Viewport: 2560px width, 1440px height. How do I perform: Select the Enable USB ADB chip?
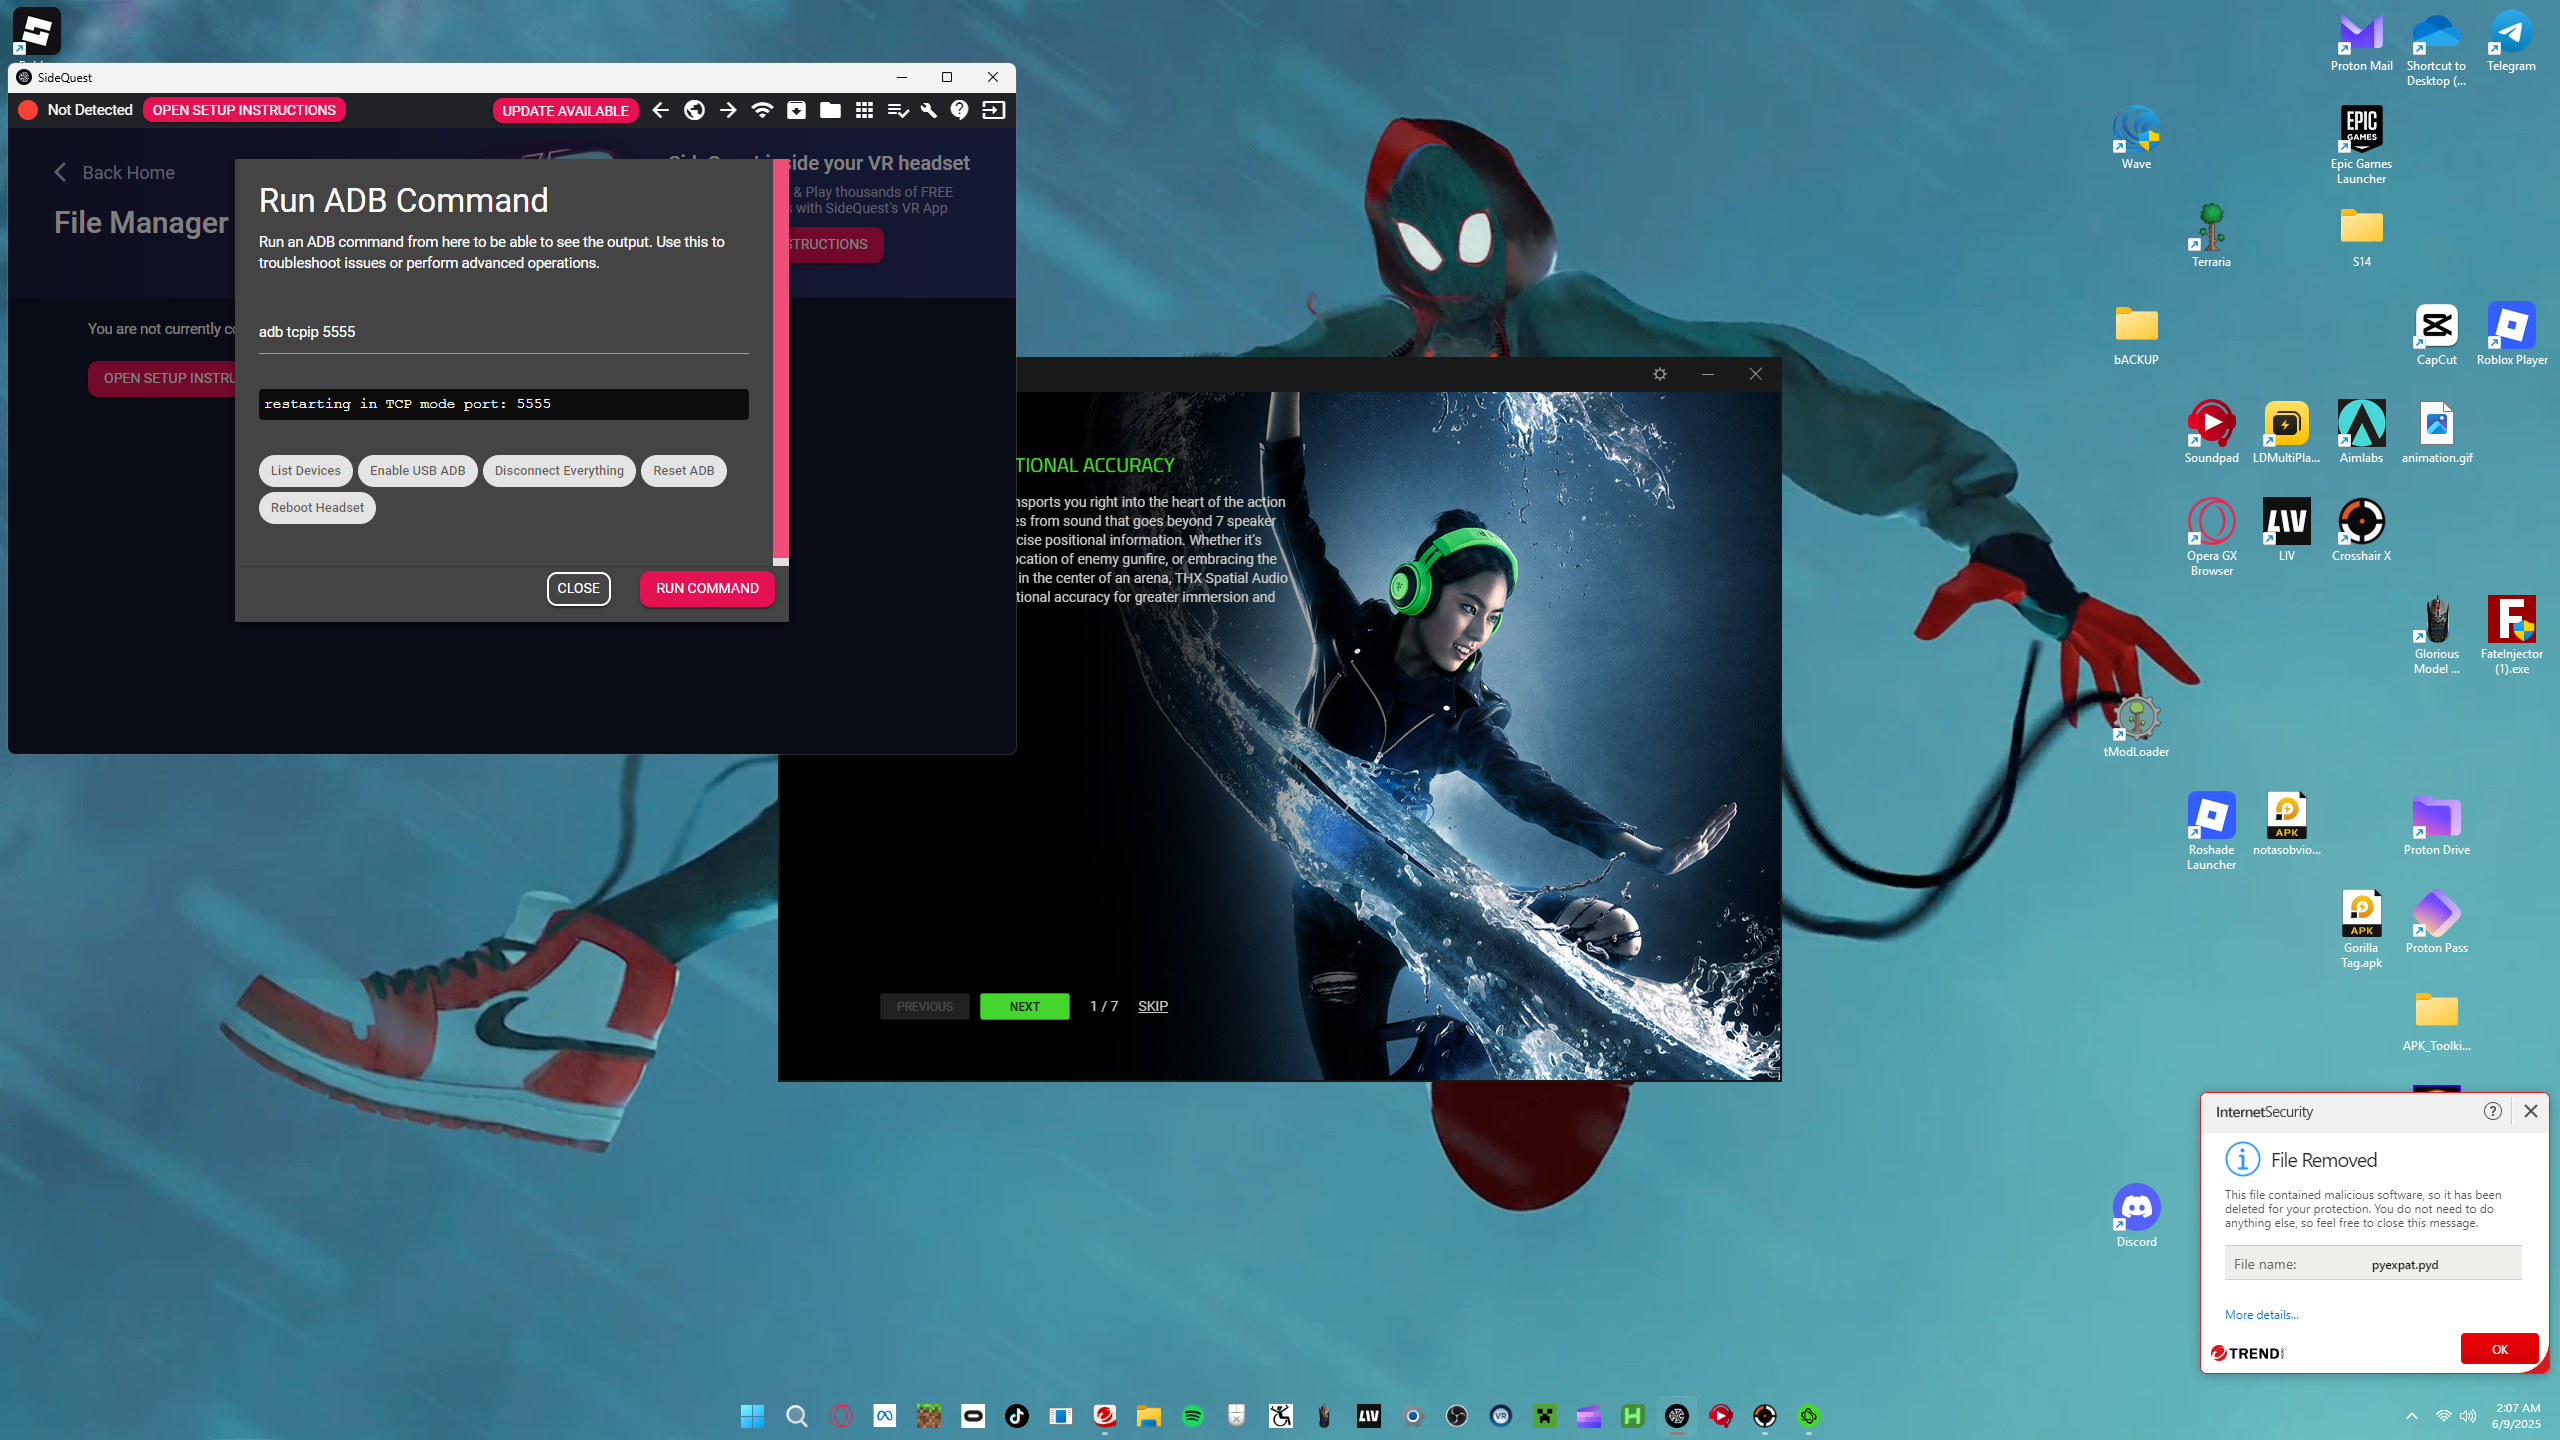pos(417,471)
